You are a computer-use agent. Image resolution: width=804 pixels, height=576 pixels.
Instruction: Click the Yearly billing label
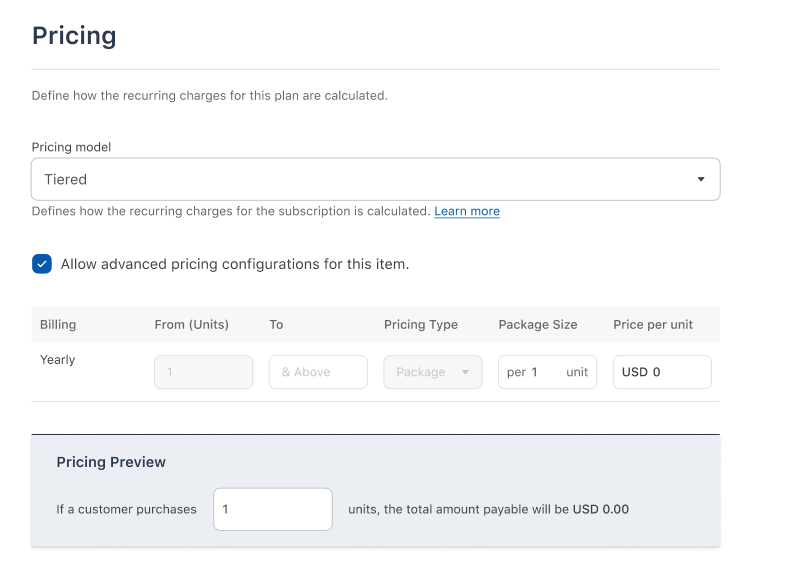pos(57,359)
